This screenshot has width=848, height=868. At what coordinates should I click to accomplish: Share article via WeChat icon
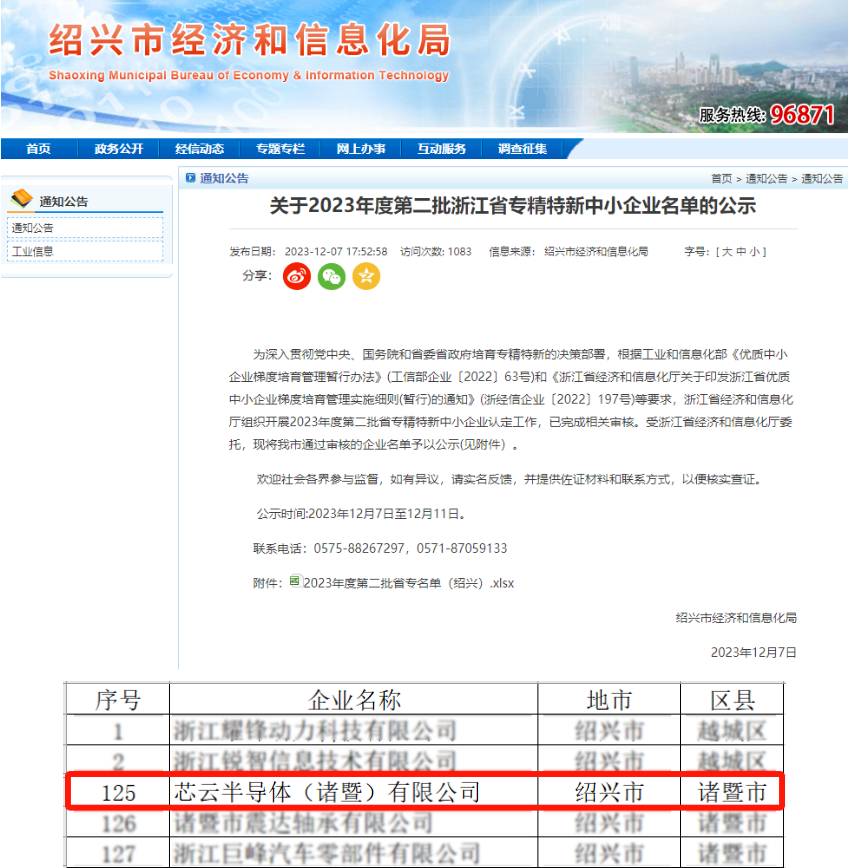[x=331, y=276]
